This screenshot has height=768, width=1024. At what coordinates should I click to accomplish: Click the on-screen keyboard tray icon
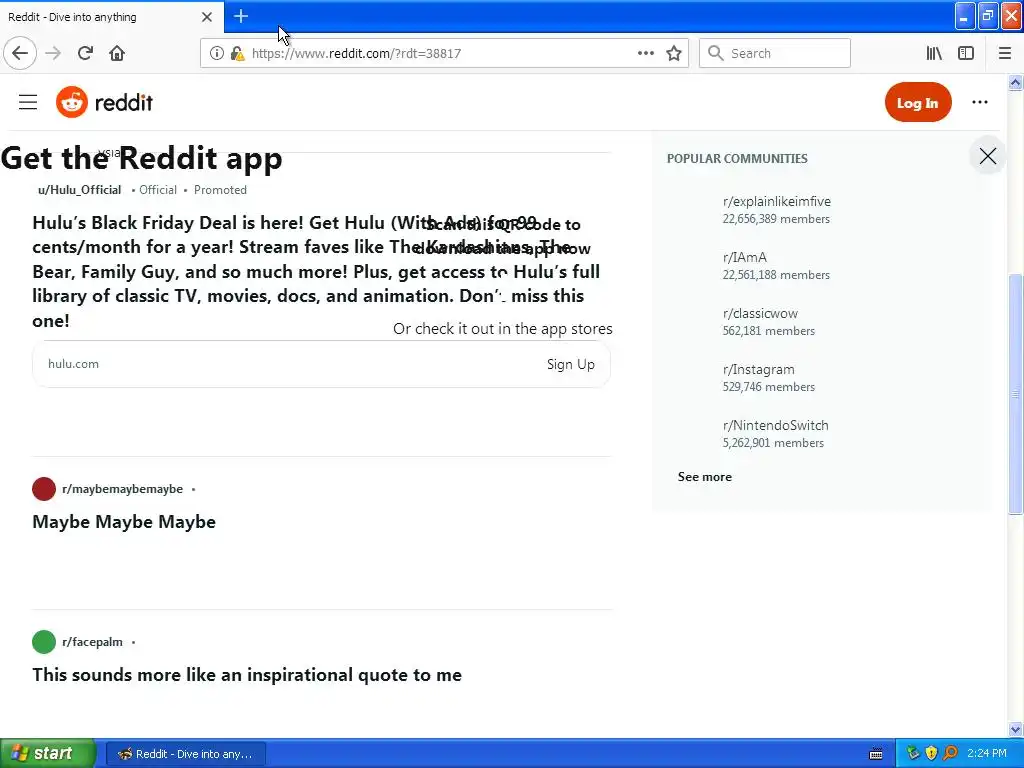click(x=876, y=754)
